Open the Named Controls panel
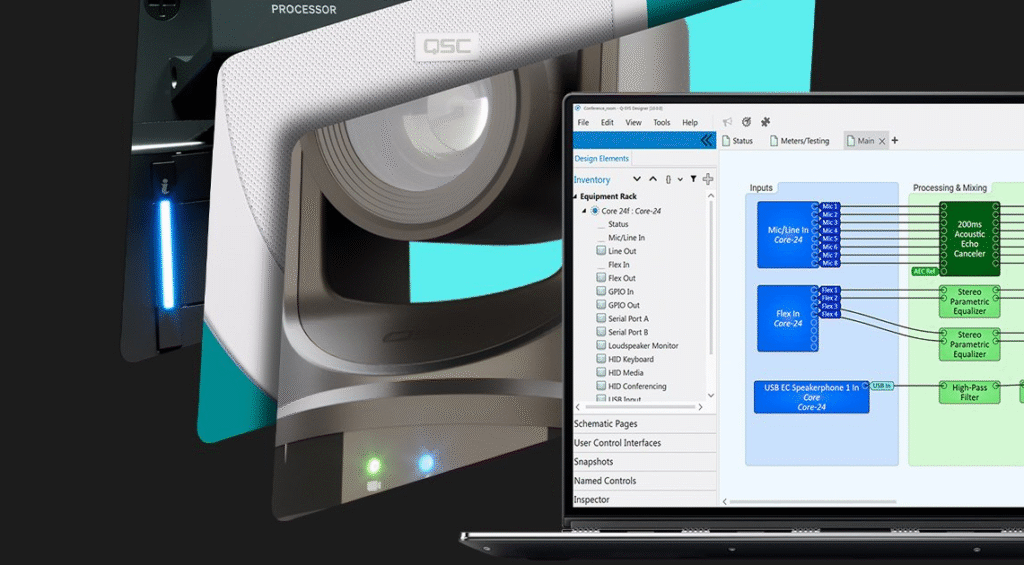 click(x=605, y=481)
